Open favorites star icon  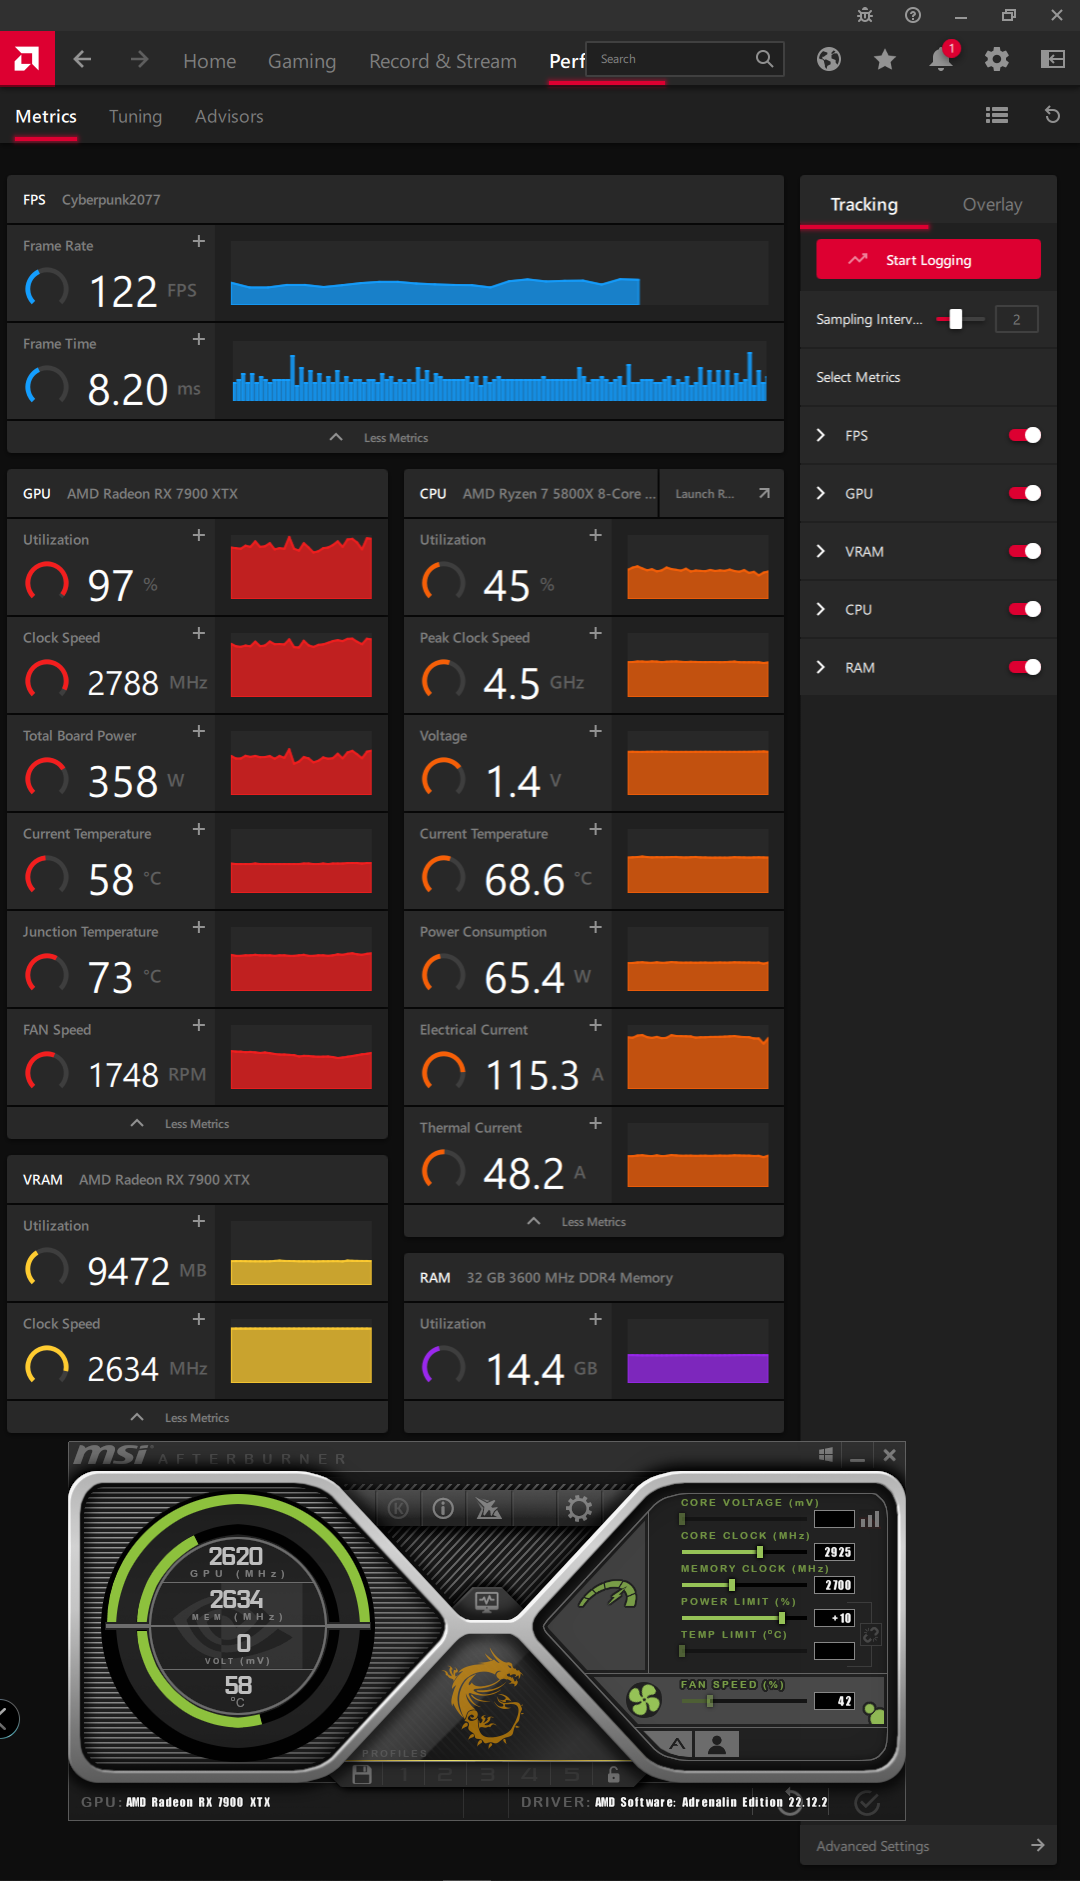tap(885, 60)
